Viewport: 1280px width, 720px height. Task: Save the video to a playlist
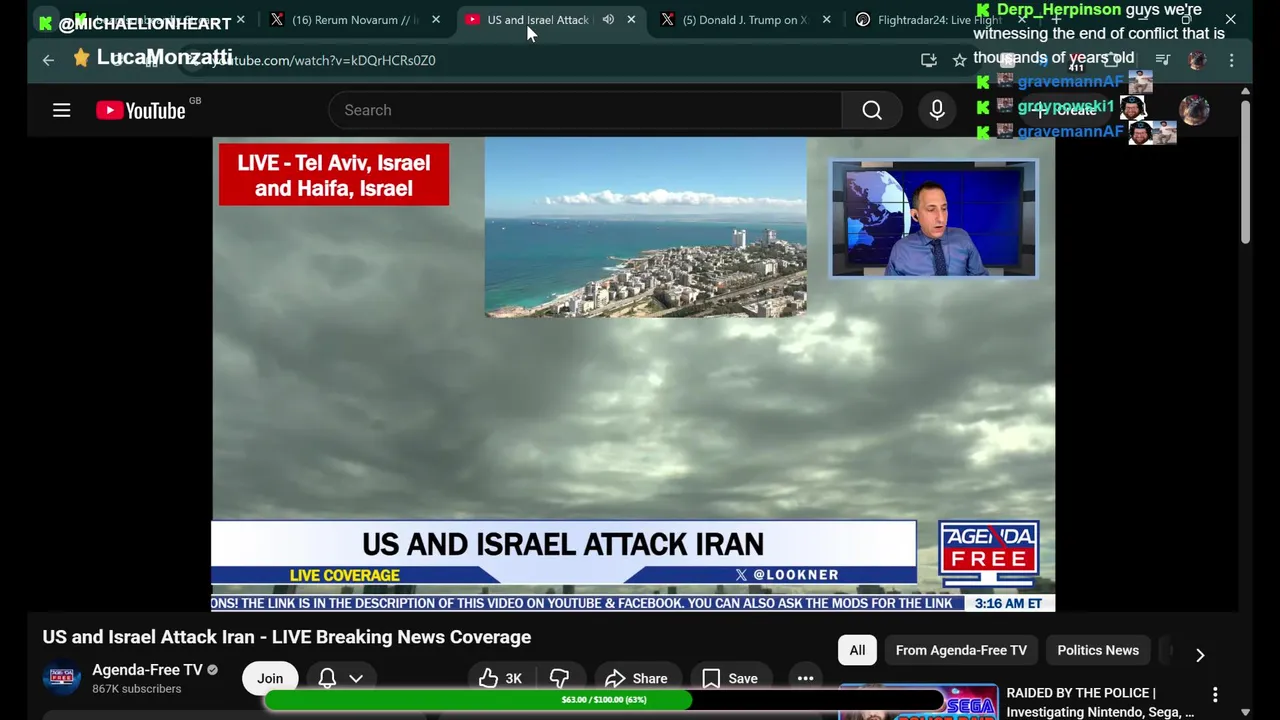click(730, 678)
